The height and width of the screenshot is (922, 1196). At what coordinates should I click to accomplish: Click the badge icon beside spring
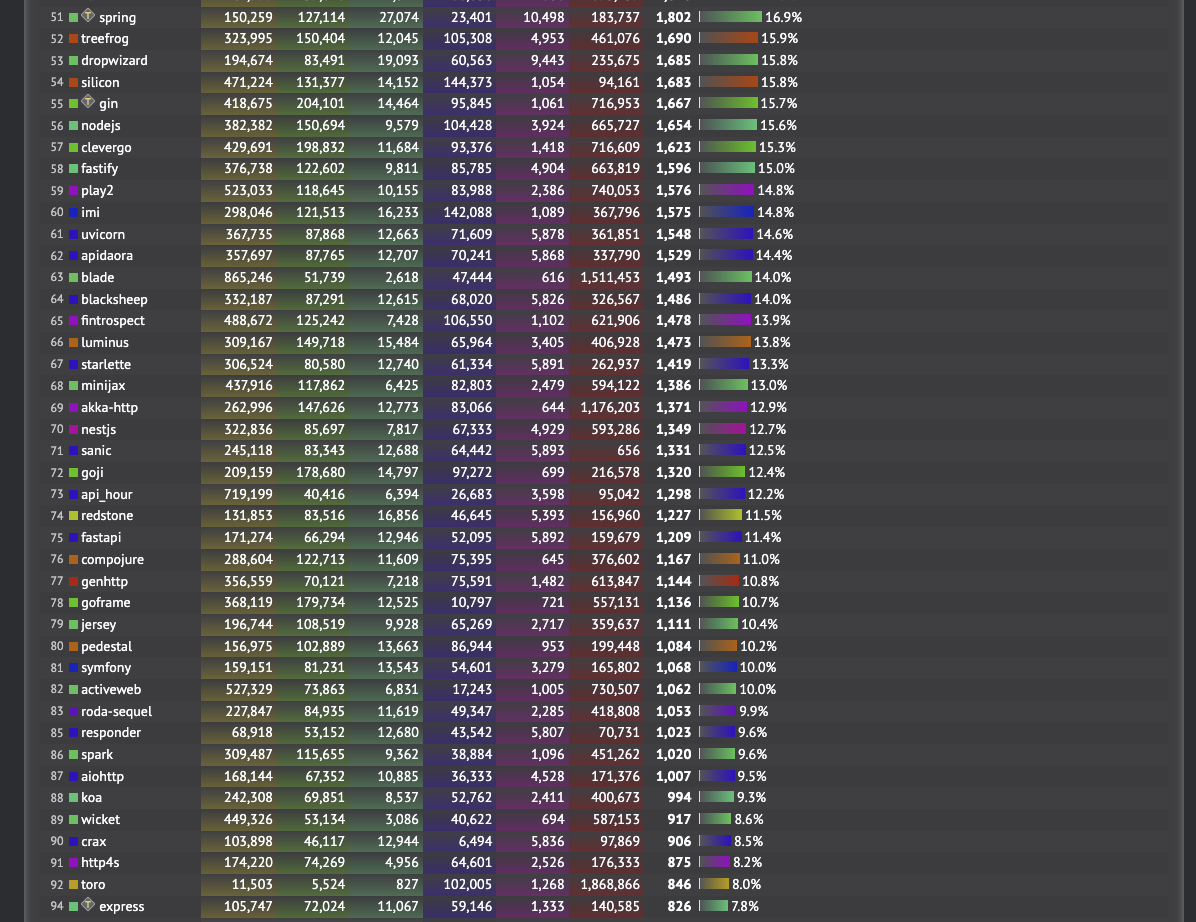click(x=88, y=15)
